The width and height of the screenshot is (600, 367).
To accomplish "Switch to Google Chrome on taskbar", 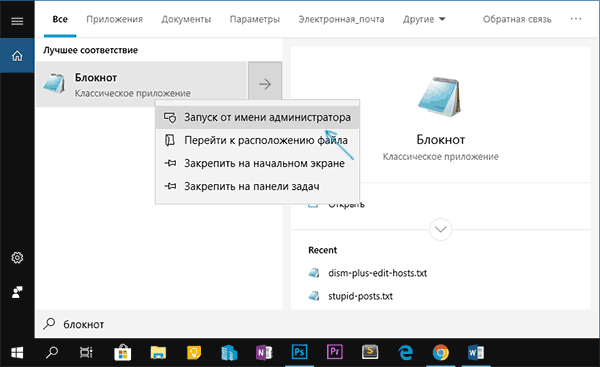I will click(x=440, y=352).
